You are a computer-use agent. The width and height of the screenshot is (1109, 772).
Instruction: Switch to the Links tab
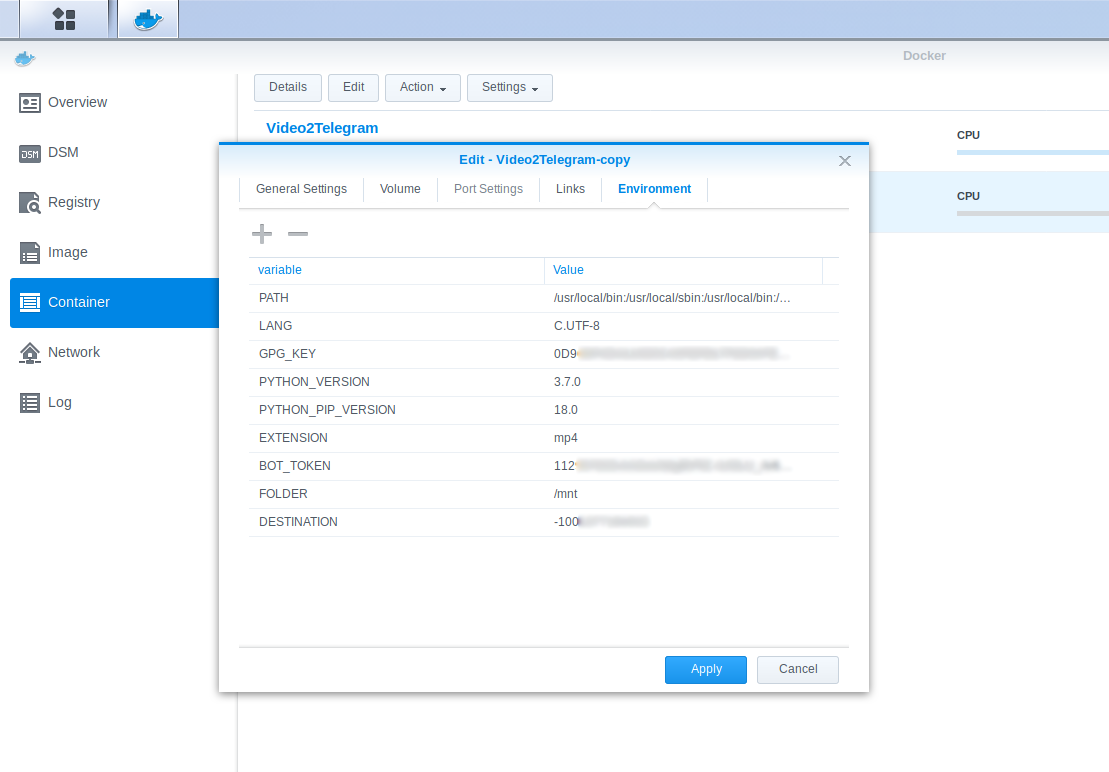tap(570, 189)
